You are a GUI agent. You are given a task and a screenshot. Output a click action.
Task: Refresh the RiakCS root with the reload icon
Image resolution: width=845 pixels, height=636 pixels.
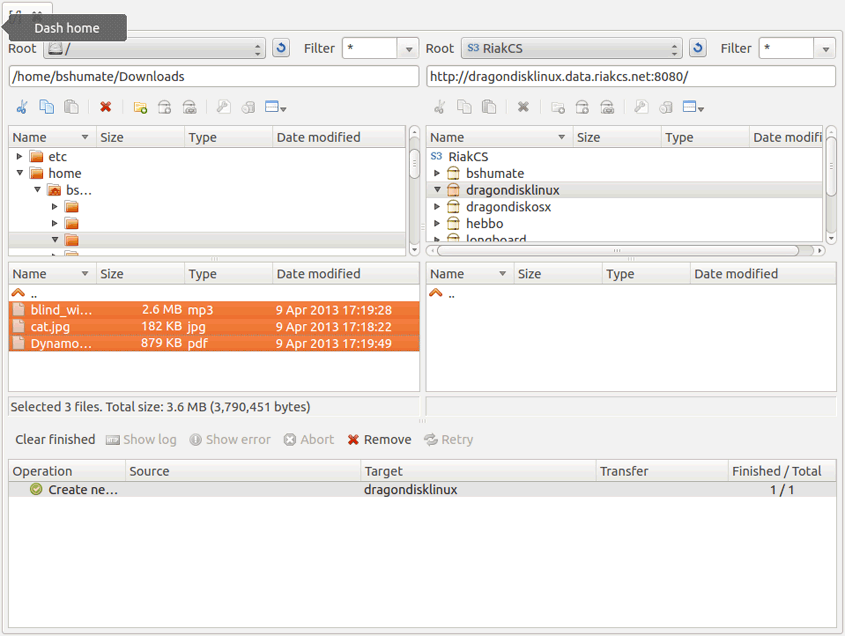tap(698, 47)
